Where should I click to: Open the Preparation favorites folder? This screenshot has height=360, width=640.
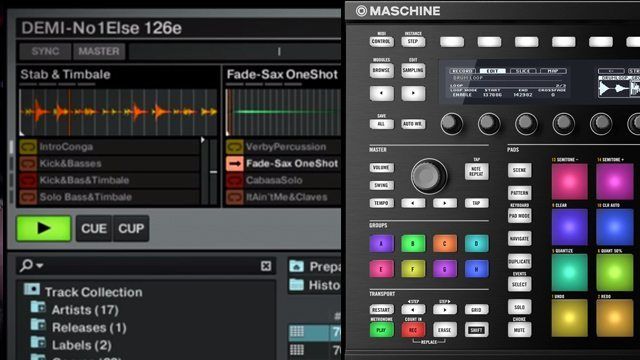click(315, 267)
